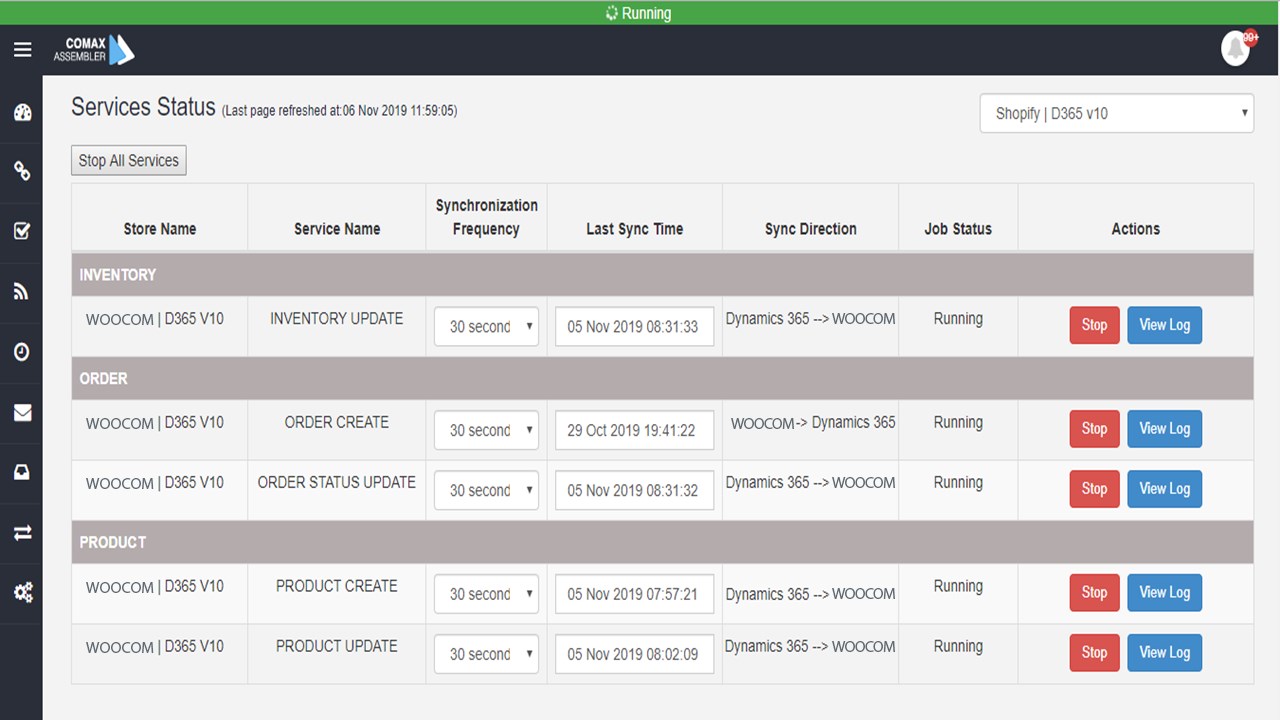Stop the ORDER CREATE service
This screenshot has height=720, width=1280.
coord(1094,429)
